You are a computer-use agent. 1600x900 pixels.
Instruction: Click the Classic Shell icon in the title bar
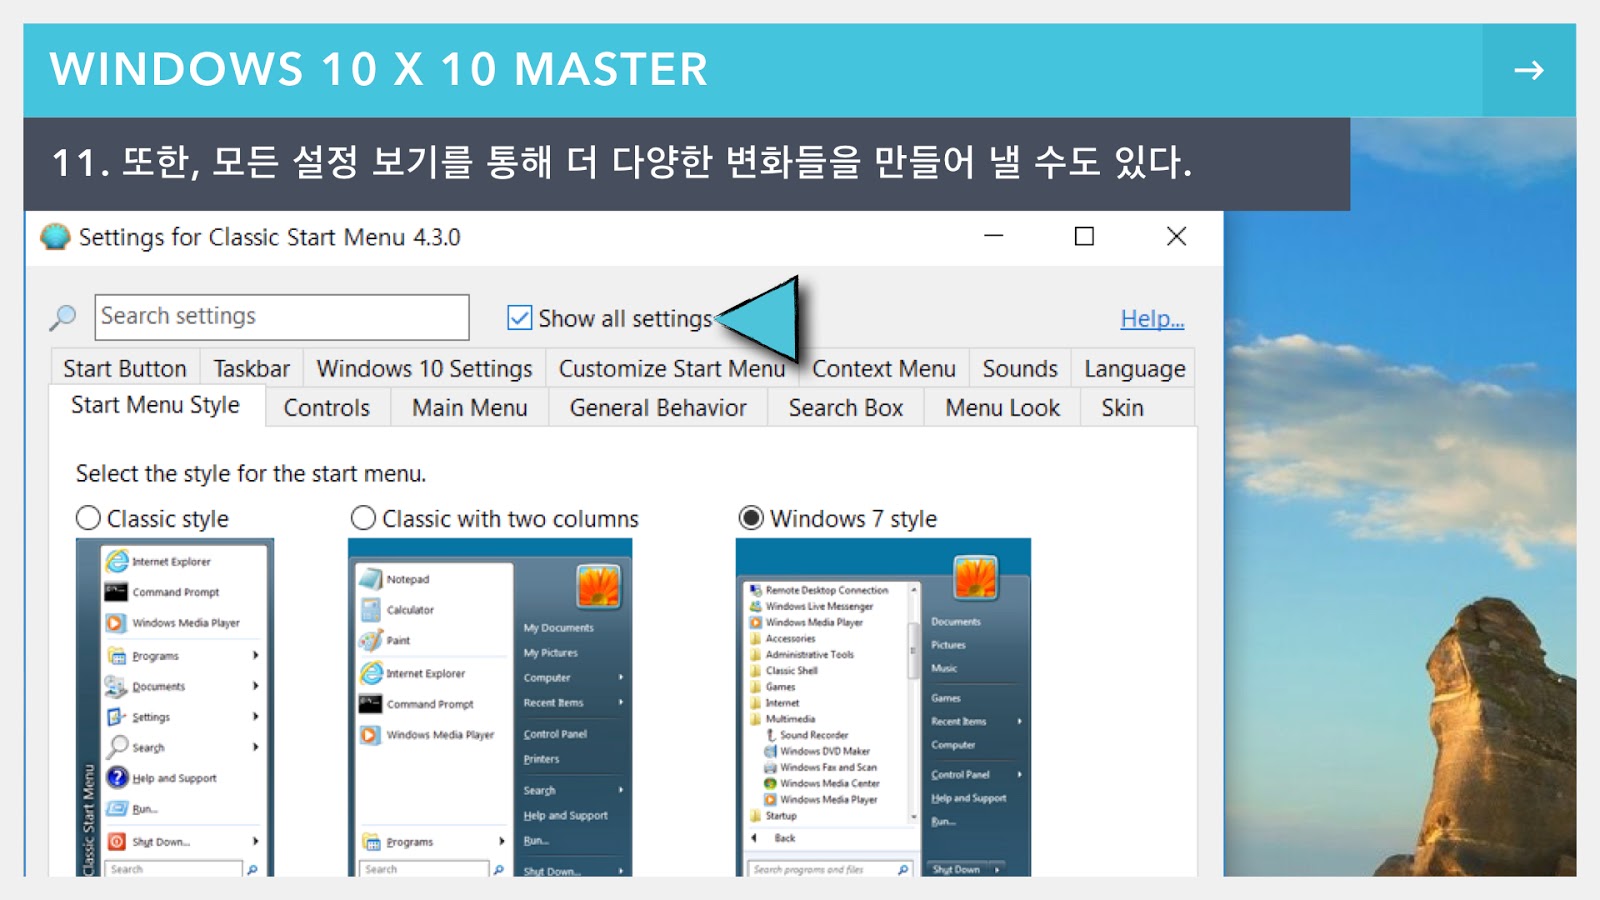point(55,237)
